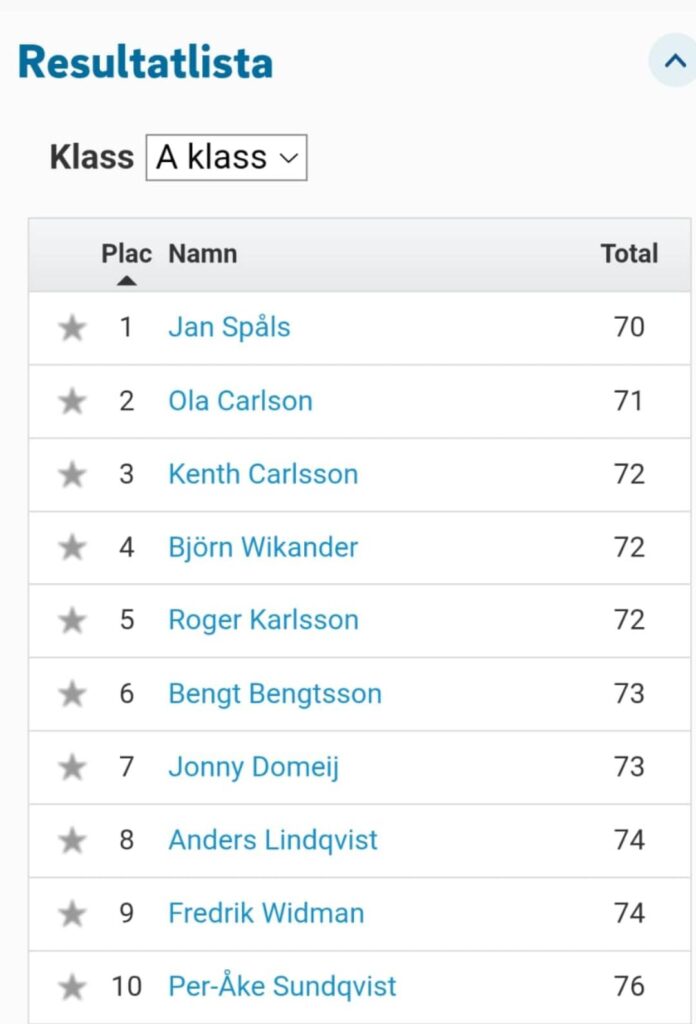Mark Kenth Carlsson row with star
The image size is (696, 1024).
[x=72, y=474]
